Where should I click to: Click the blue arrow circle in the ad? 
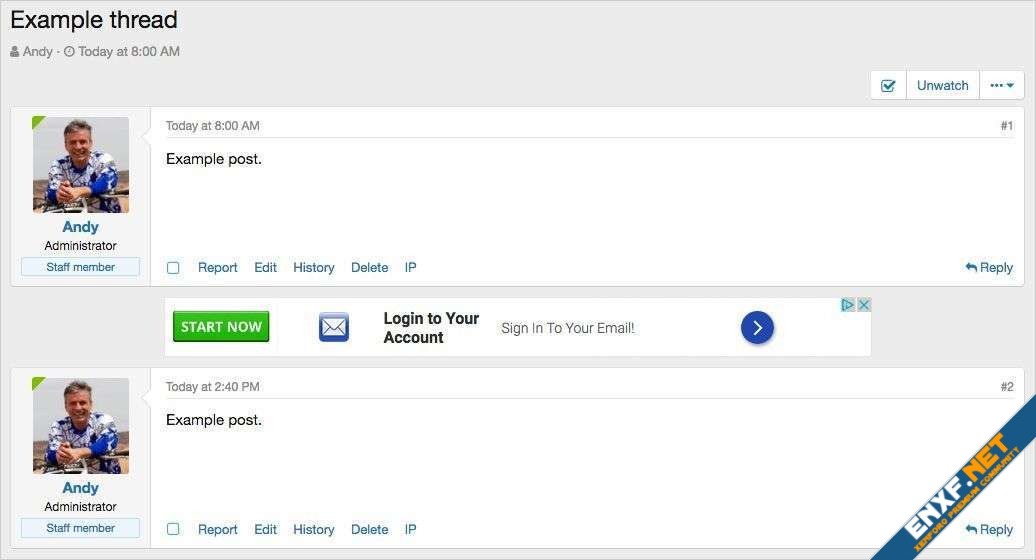click(757, 327)
